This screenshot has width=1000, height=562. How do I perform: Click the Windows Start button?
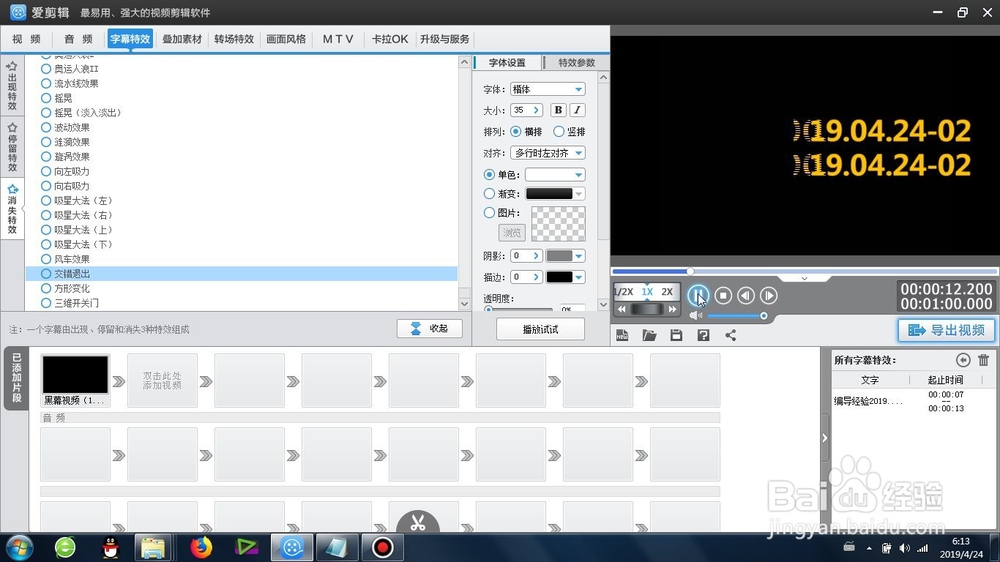pyautogui.click(x=19, y=547)
